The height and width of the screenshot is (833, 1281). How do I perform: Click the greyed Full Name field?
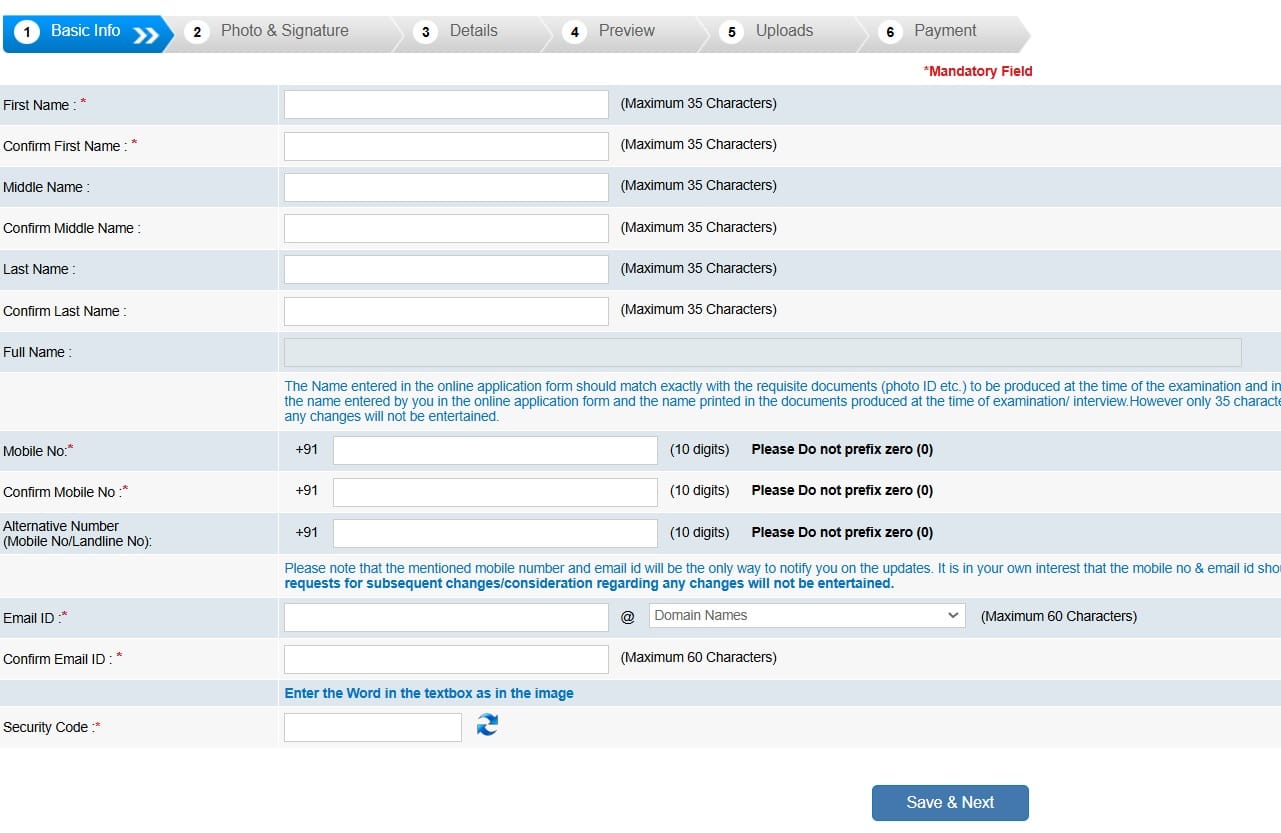763,352
